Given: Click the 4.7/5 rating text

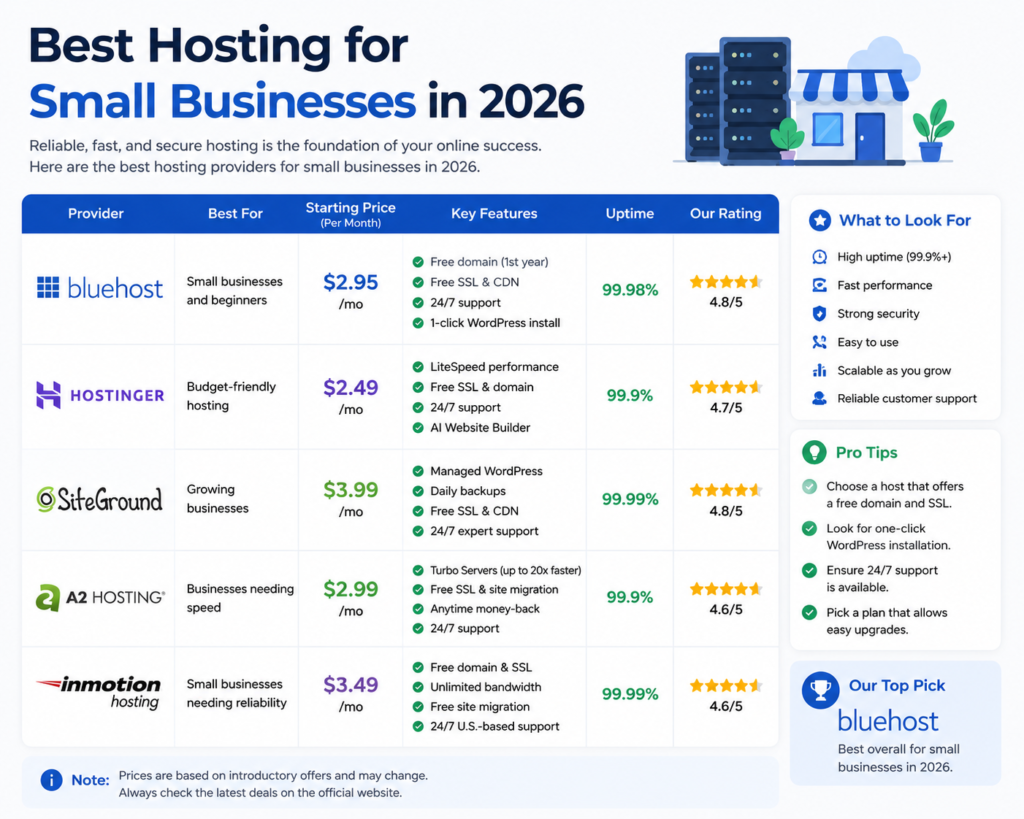Looking at the screenshot, I should tap(726, 408).
